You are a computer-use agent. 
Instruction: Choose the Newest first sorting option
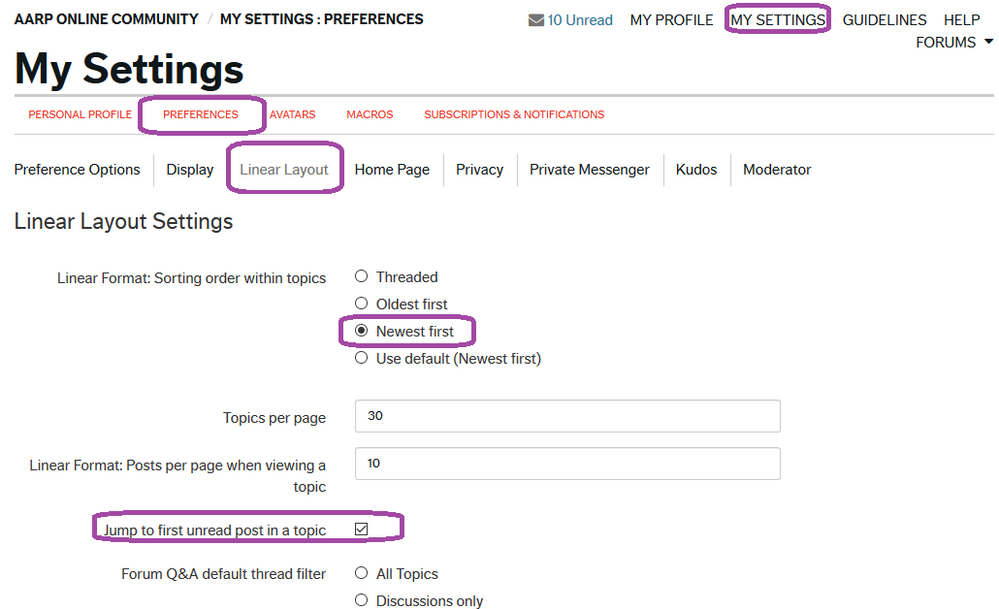[x=362, y=331]
